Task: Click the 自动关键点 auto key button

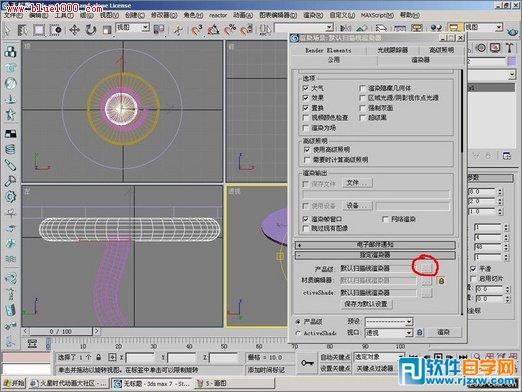Action: pyautogui.click(x=335, y=357)
